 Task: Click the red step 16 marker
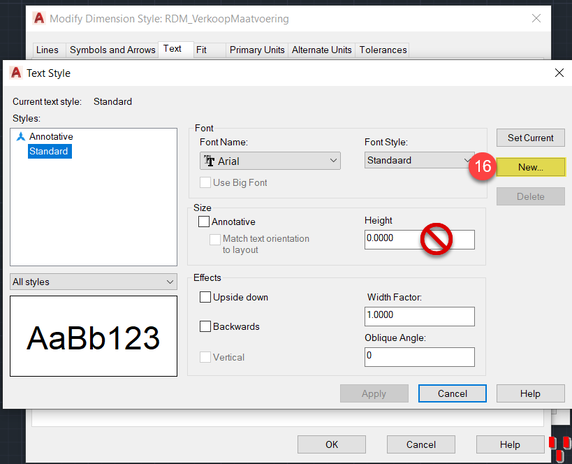482,166
